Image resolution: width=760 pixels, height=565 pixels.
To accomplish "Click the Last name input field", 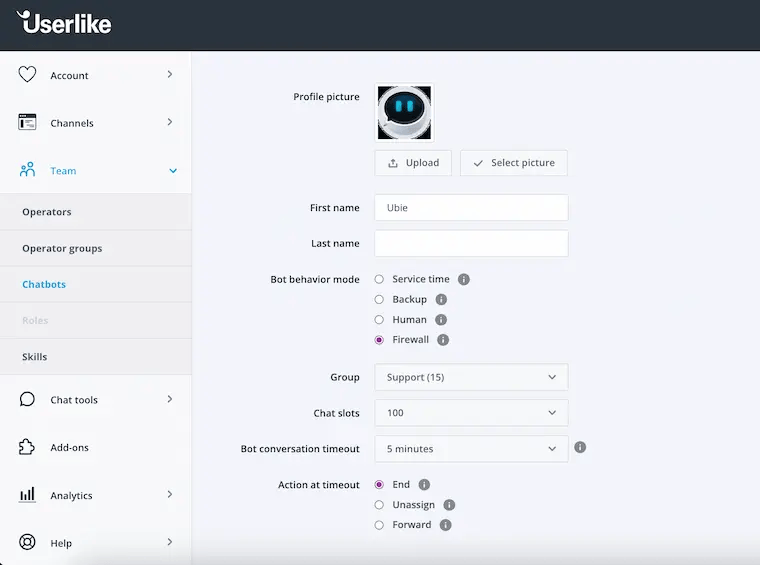I will (471, 244).
